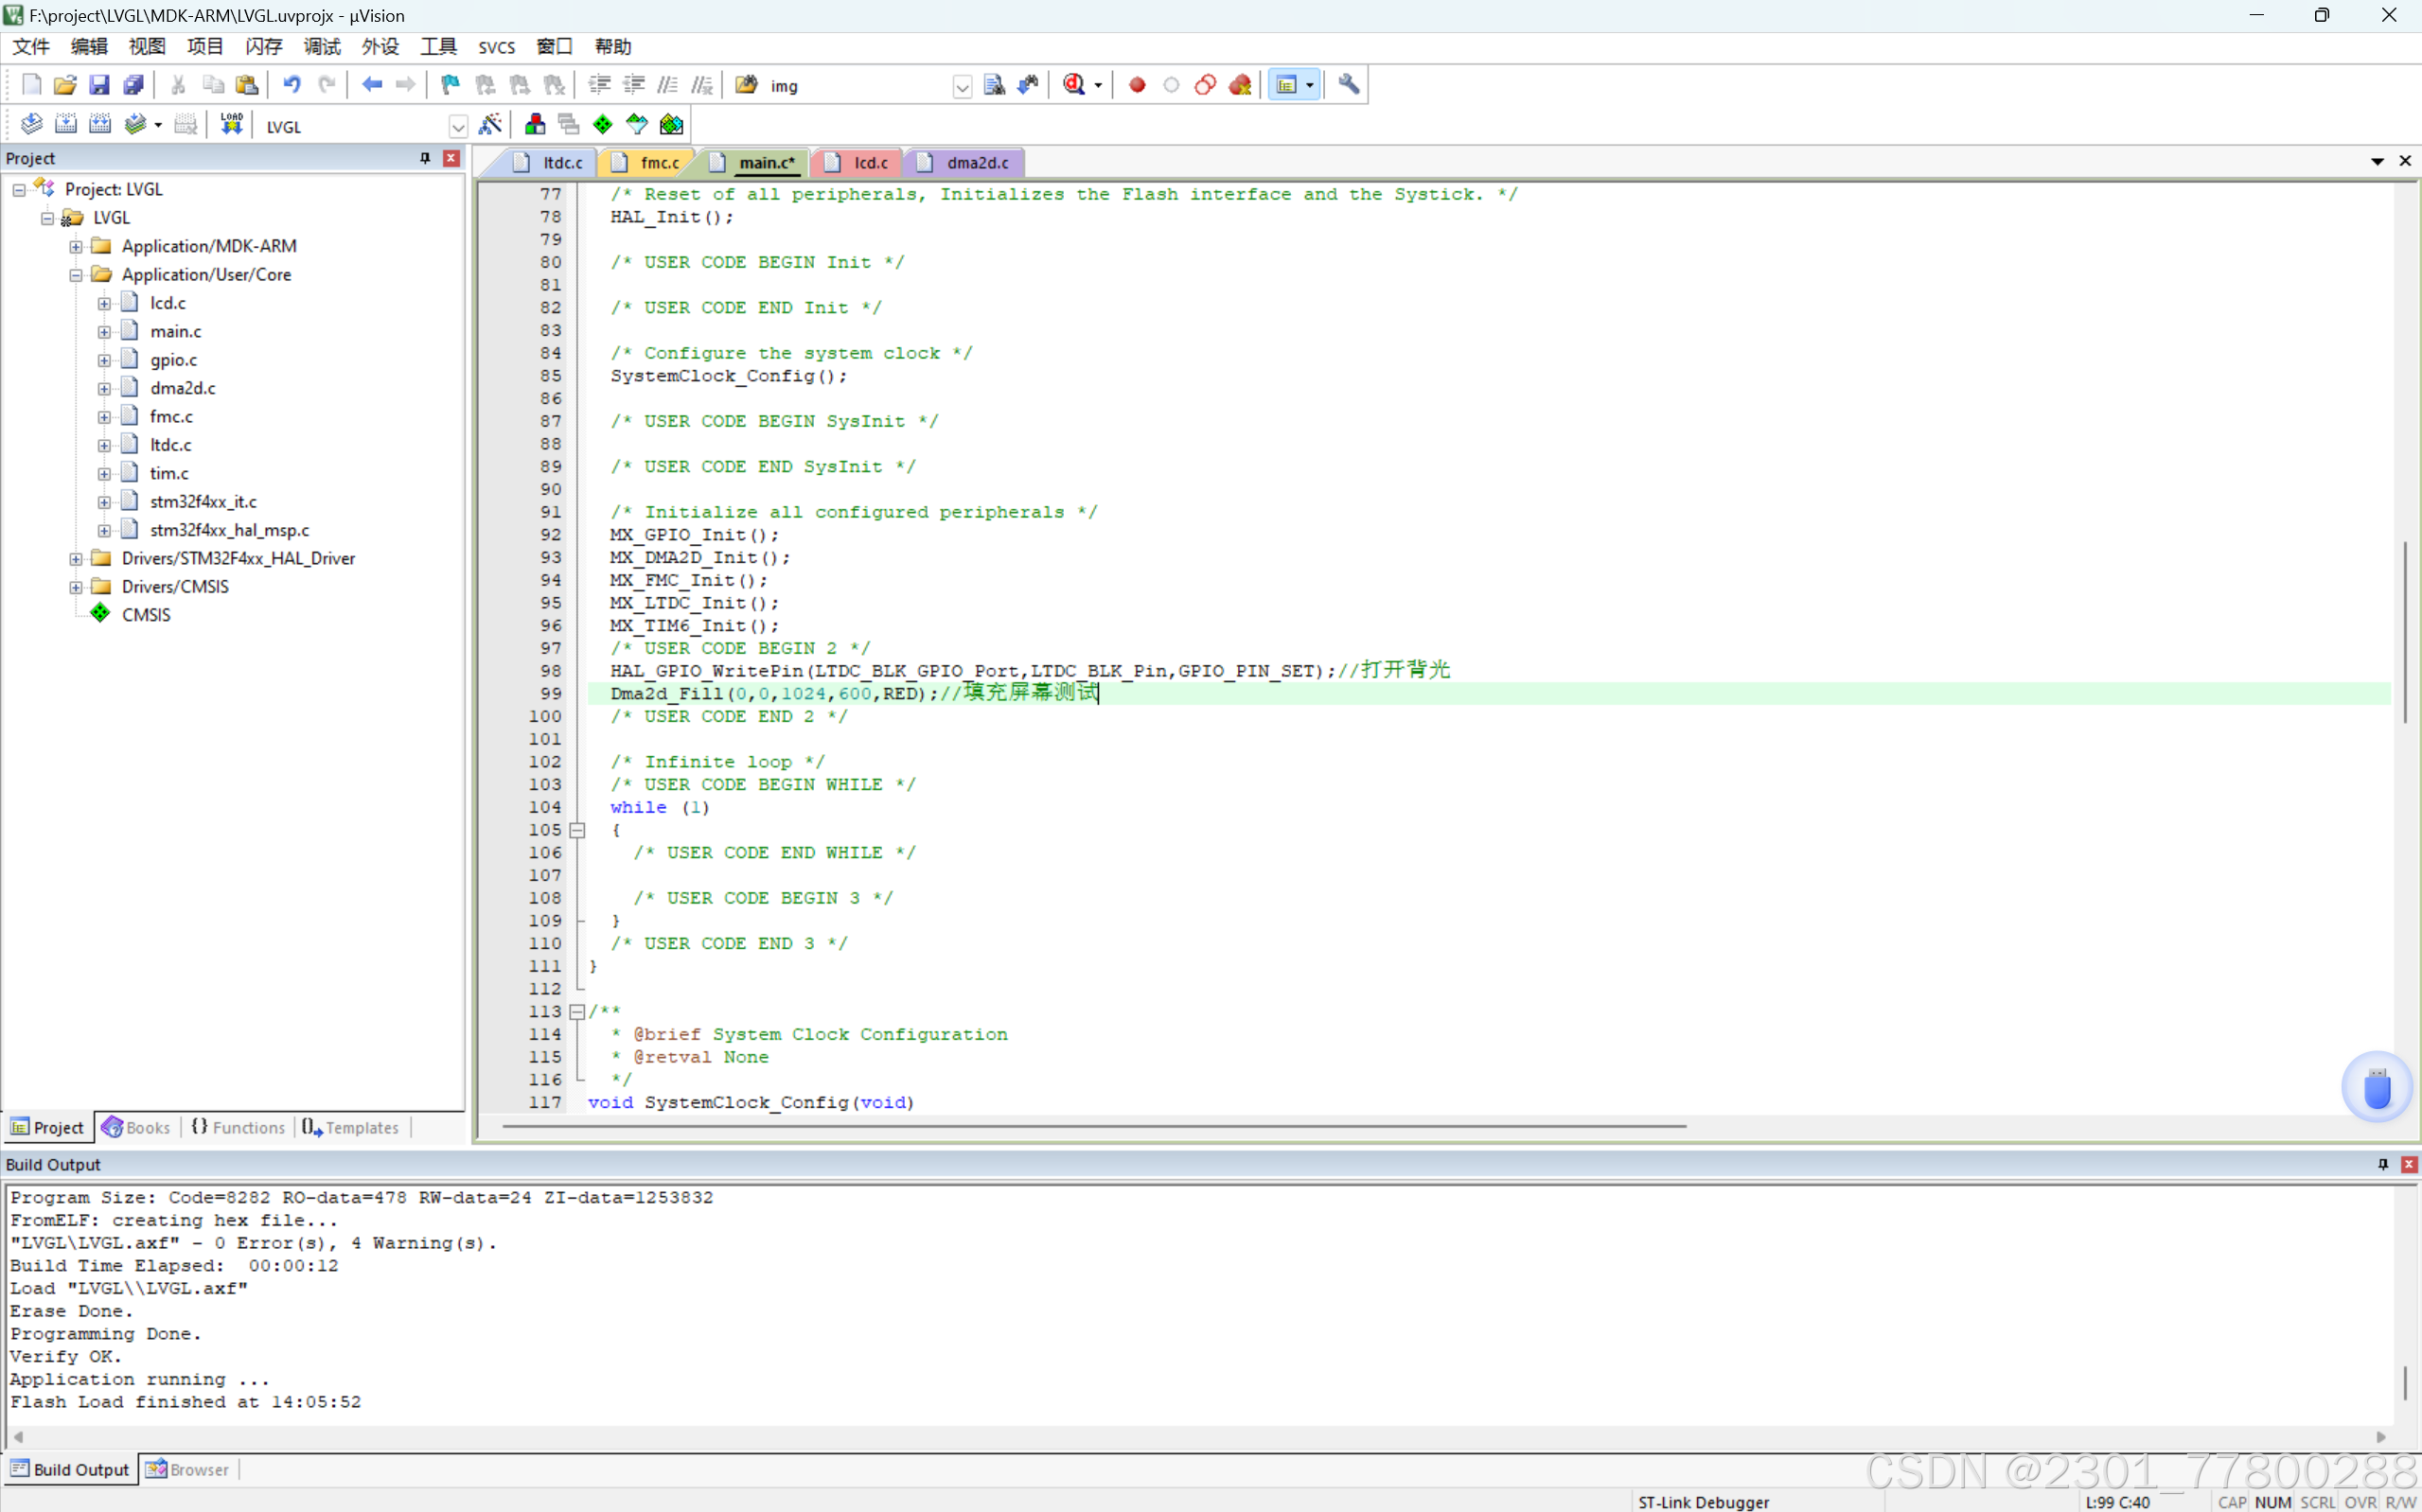Open Manage Run-Time Environment green diamond icon
This screenshot has width=2422, height=1512.
click(x=603, y=125)
